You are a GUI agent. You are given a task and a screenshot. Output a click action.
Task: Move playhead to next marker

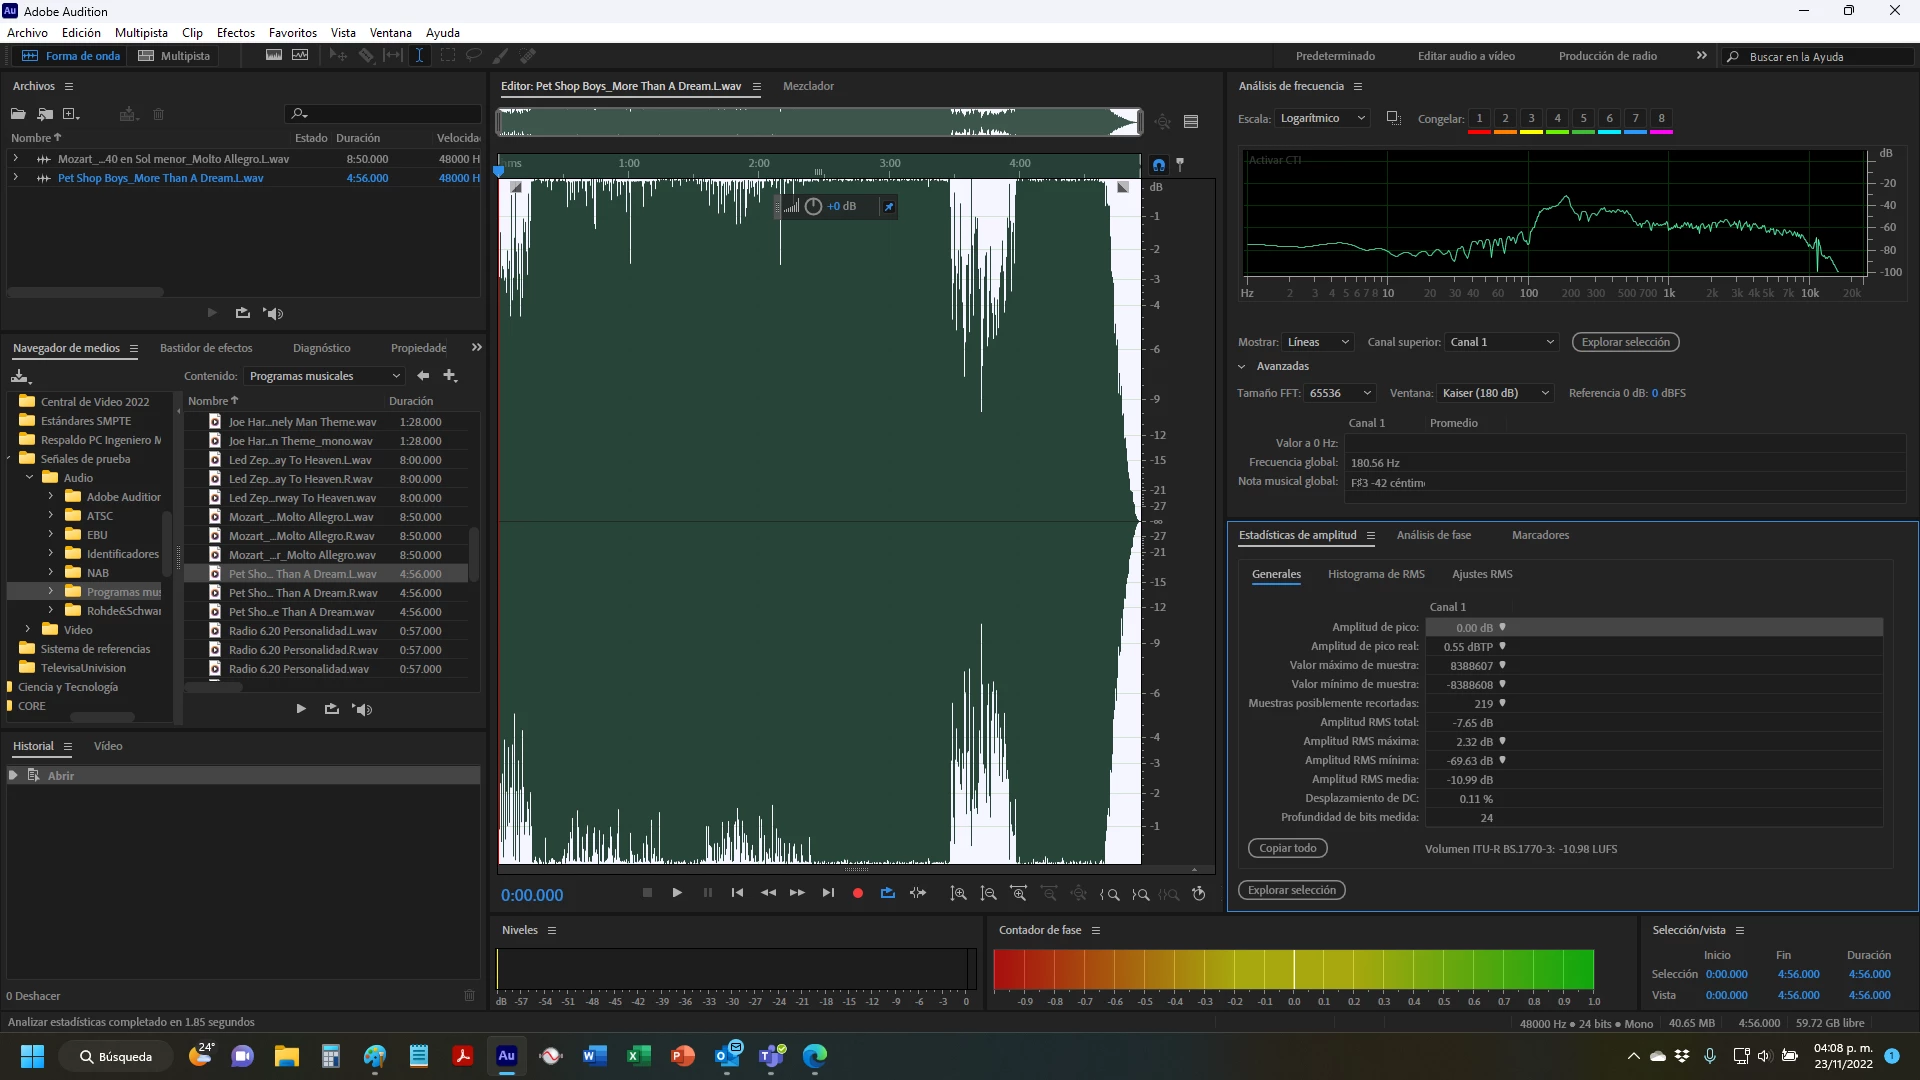[827, 893]
